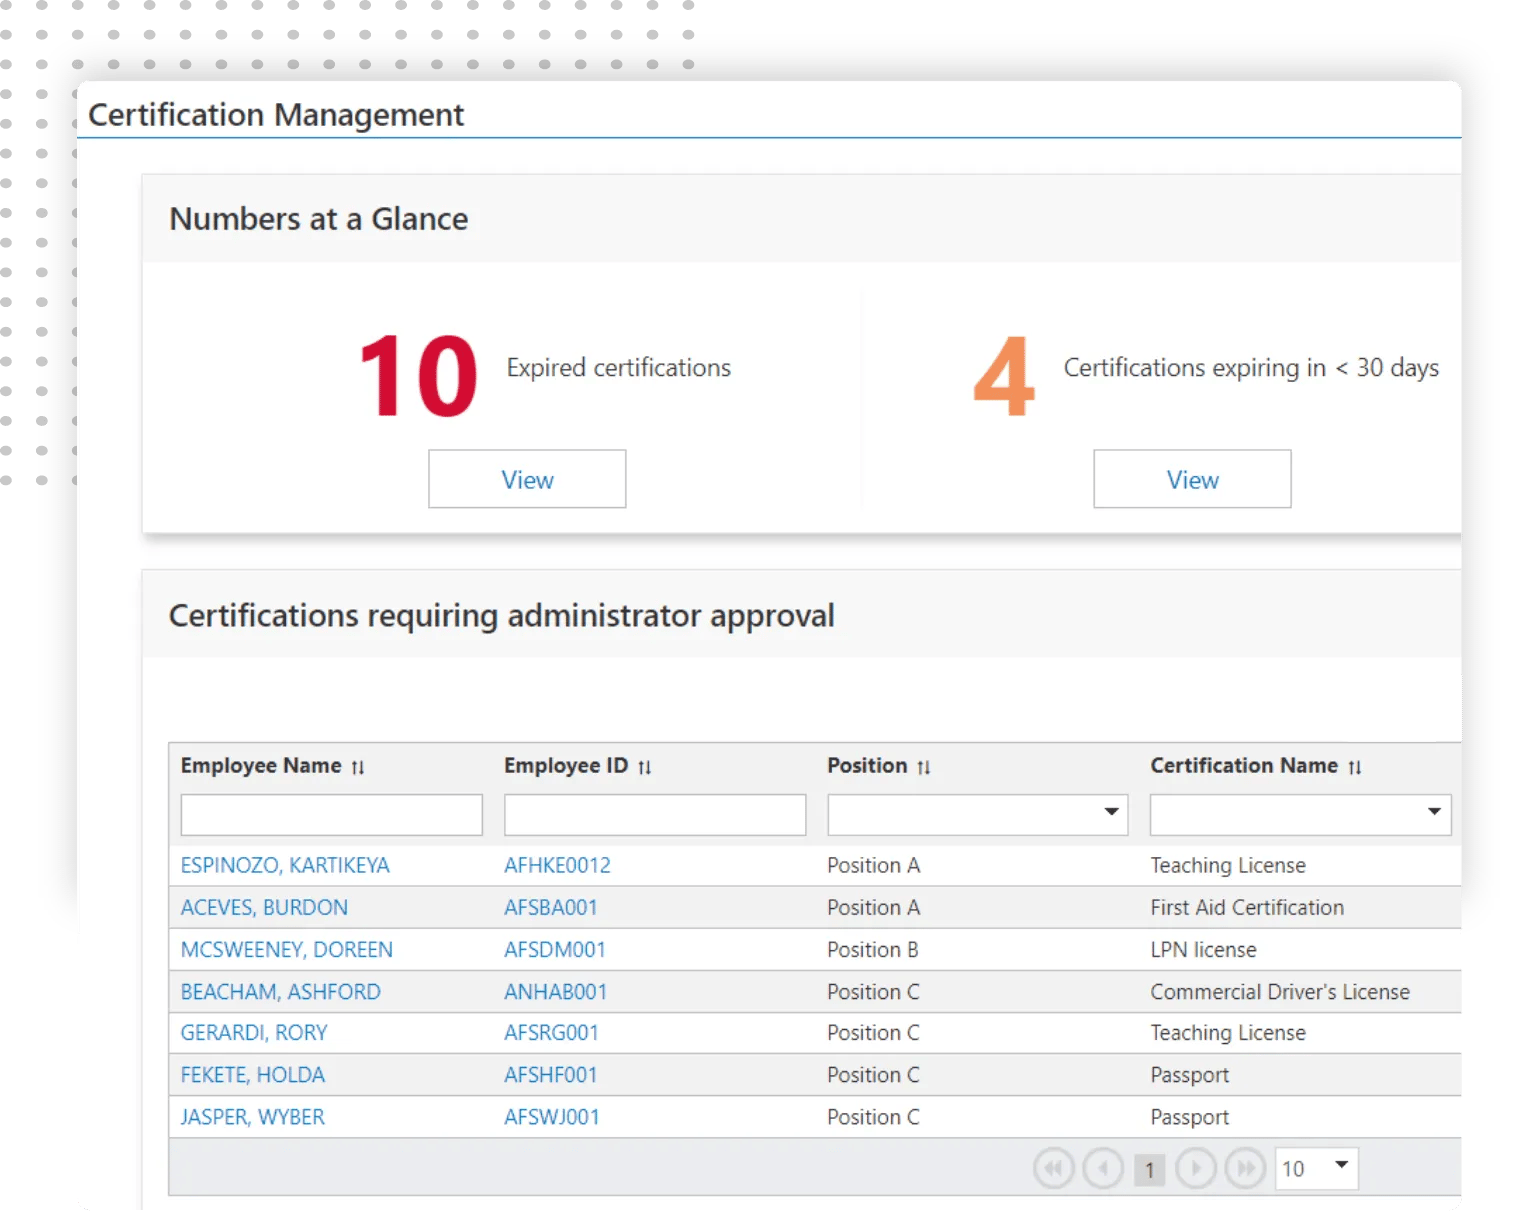
Task: Open employee BEACHAM, ASHFORD
Action: tap(280, 991)
